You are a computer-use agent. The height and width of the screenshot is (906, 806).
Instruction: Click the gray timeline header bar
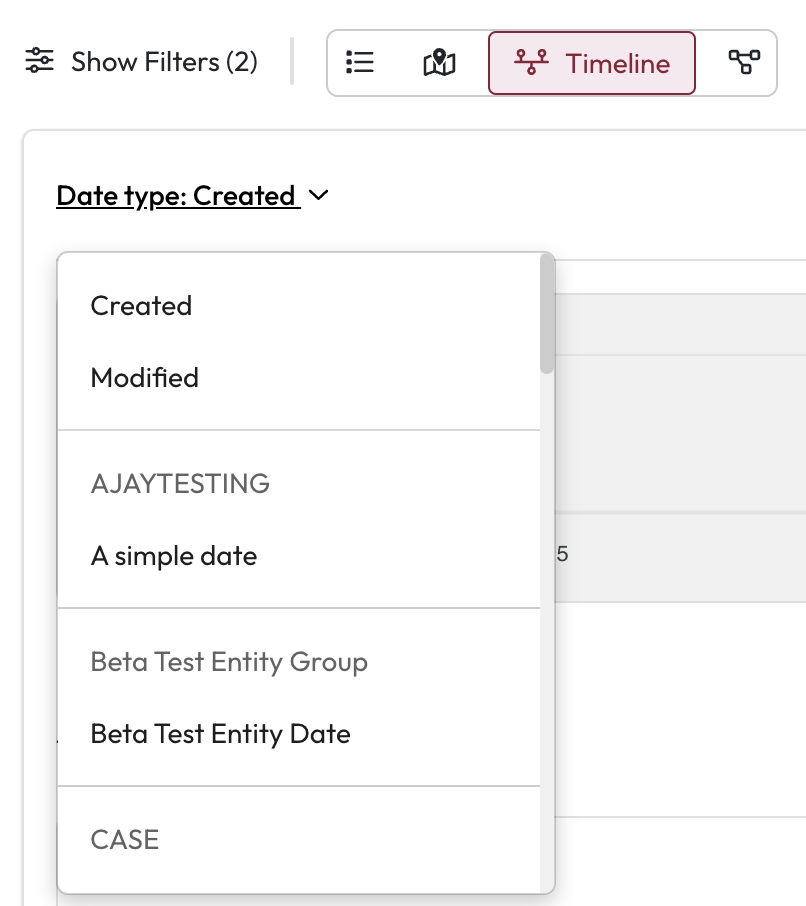point(680,324)
